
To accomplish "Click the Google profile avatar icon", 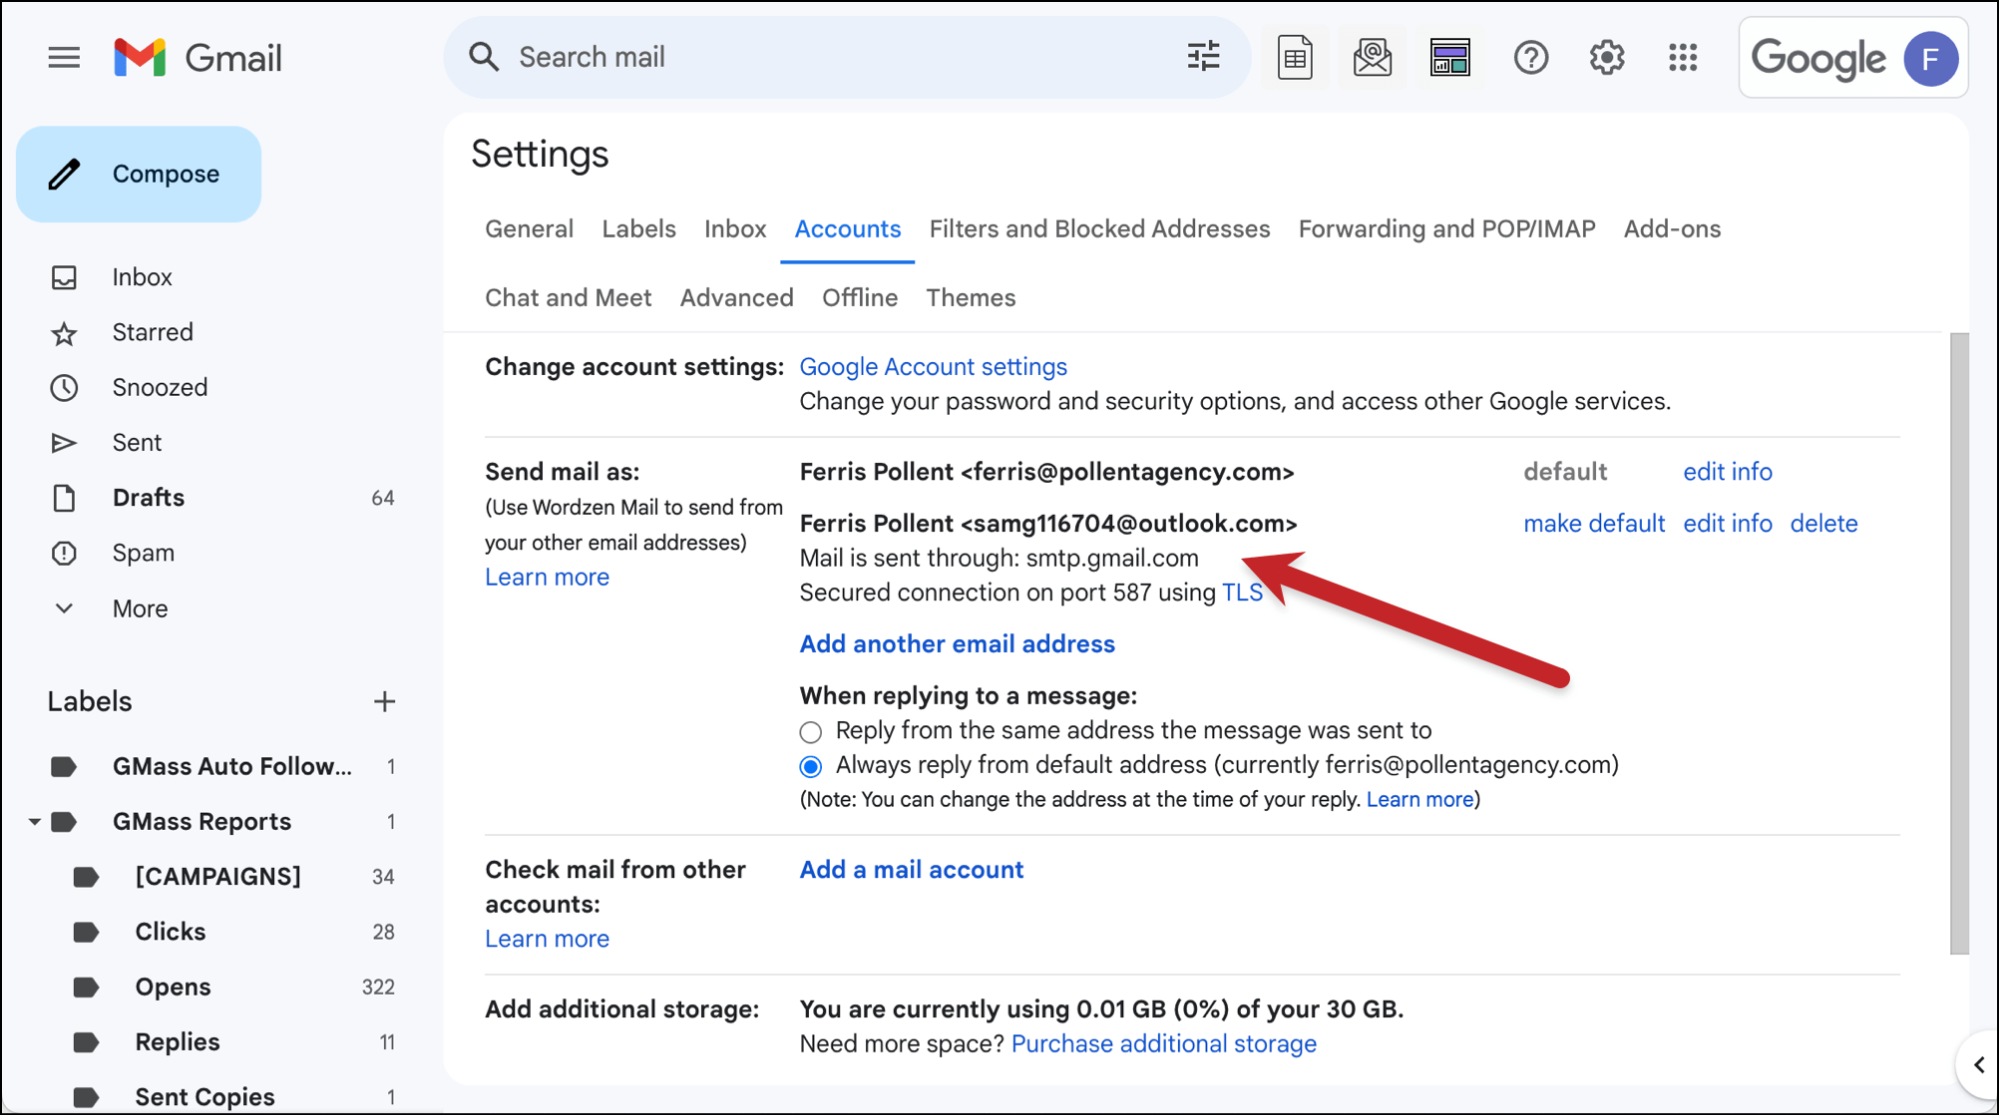I will (1930, 58).
